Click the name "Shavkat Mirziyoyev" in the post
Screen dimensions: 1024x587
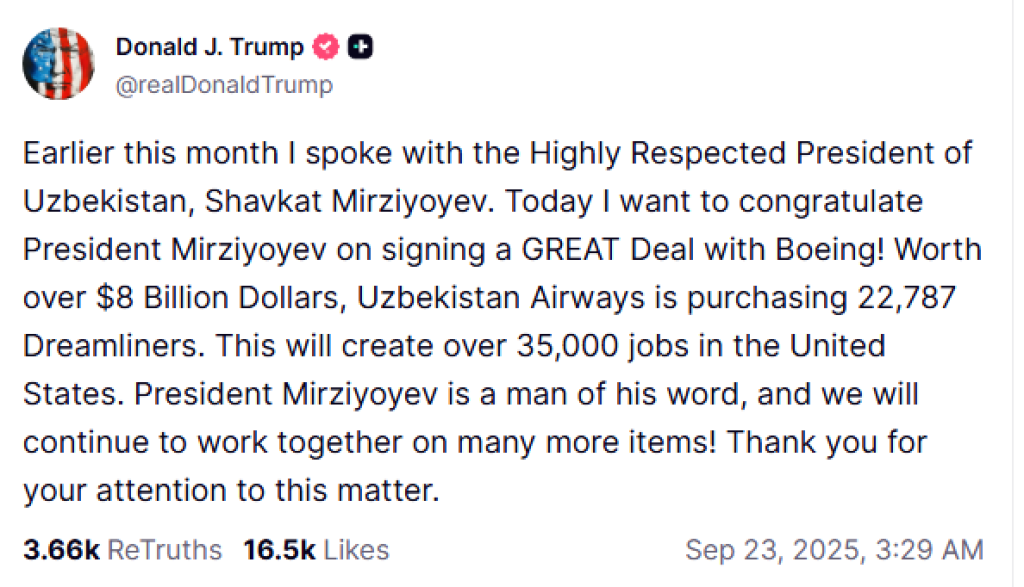(354, 201)
